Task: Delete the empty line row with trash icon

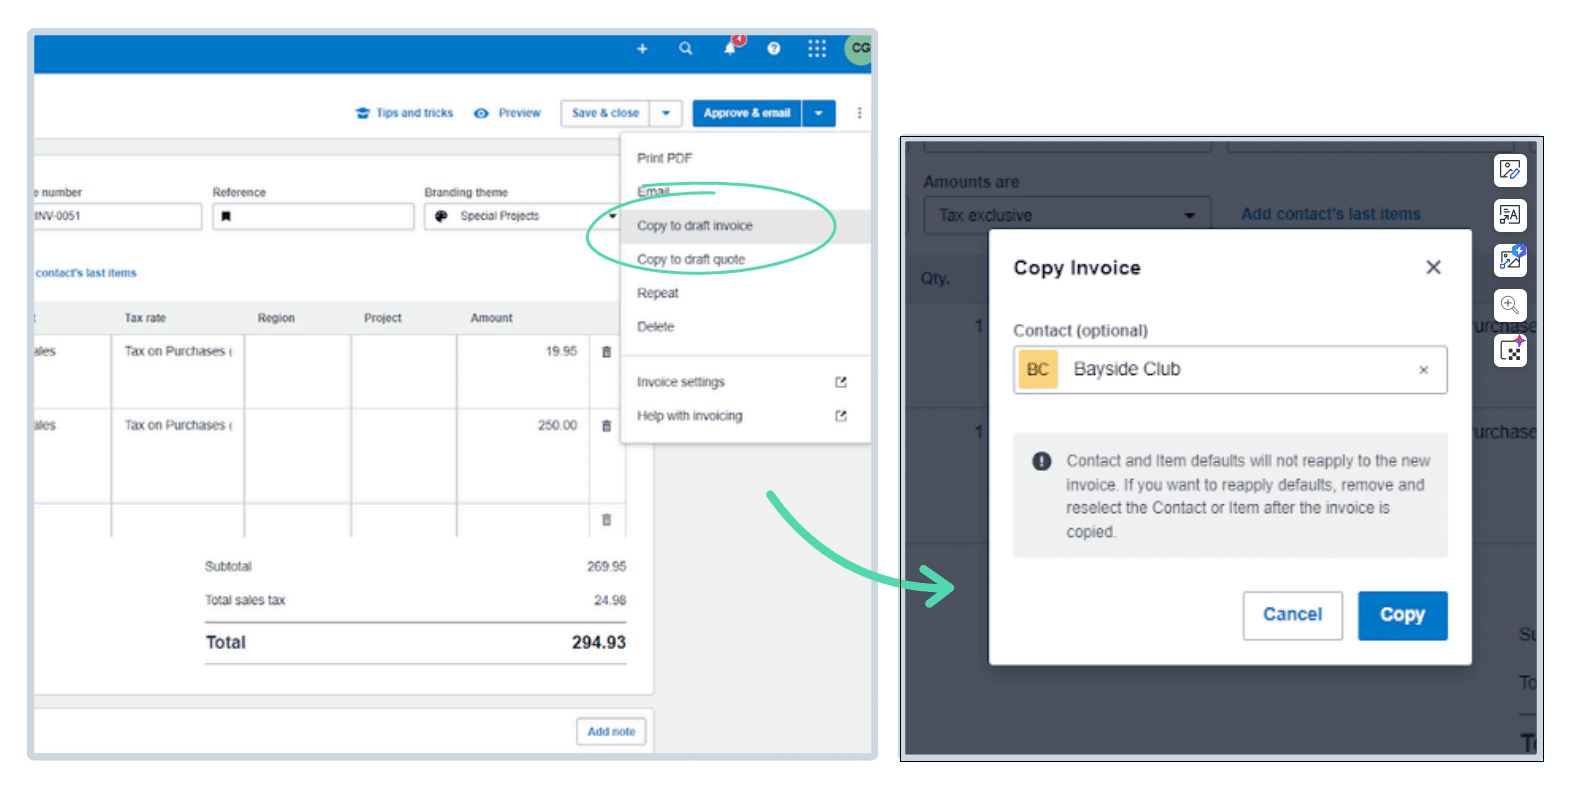Action: click(606, 520)
